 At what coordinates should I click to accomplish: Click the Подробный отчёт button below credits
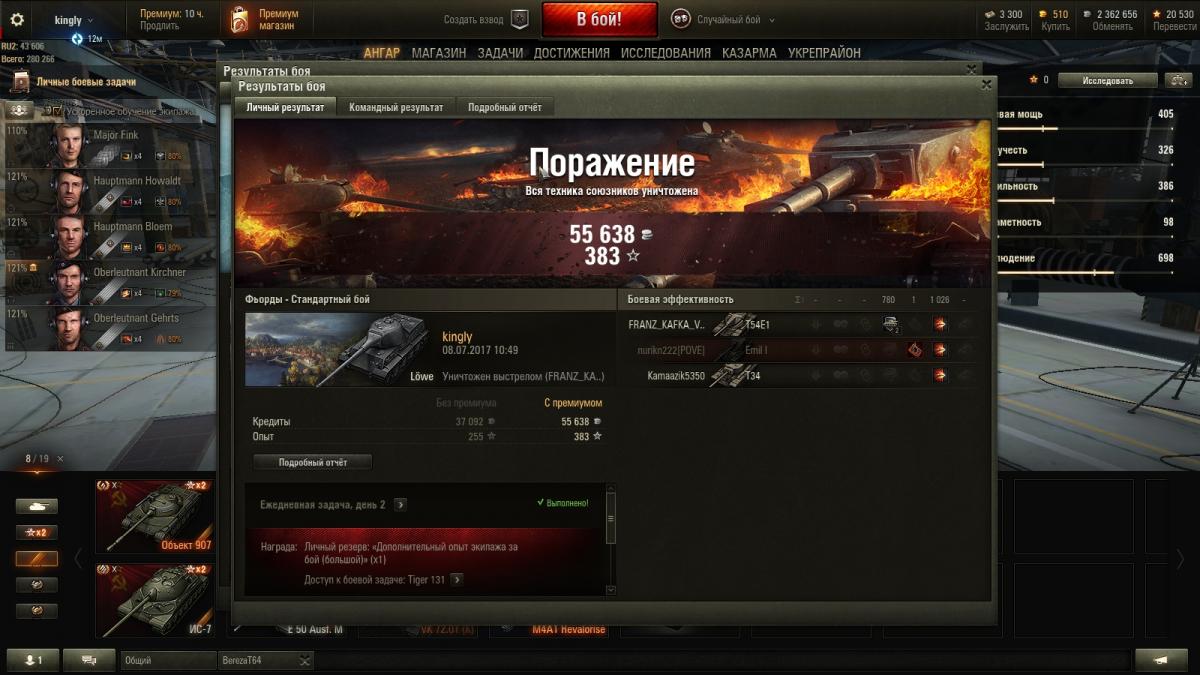[313, 462]
